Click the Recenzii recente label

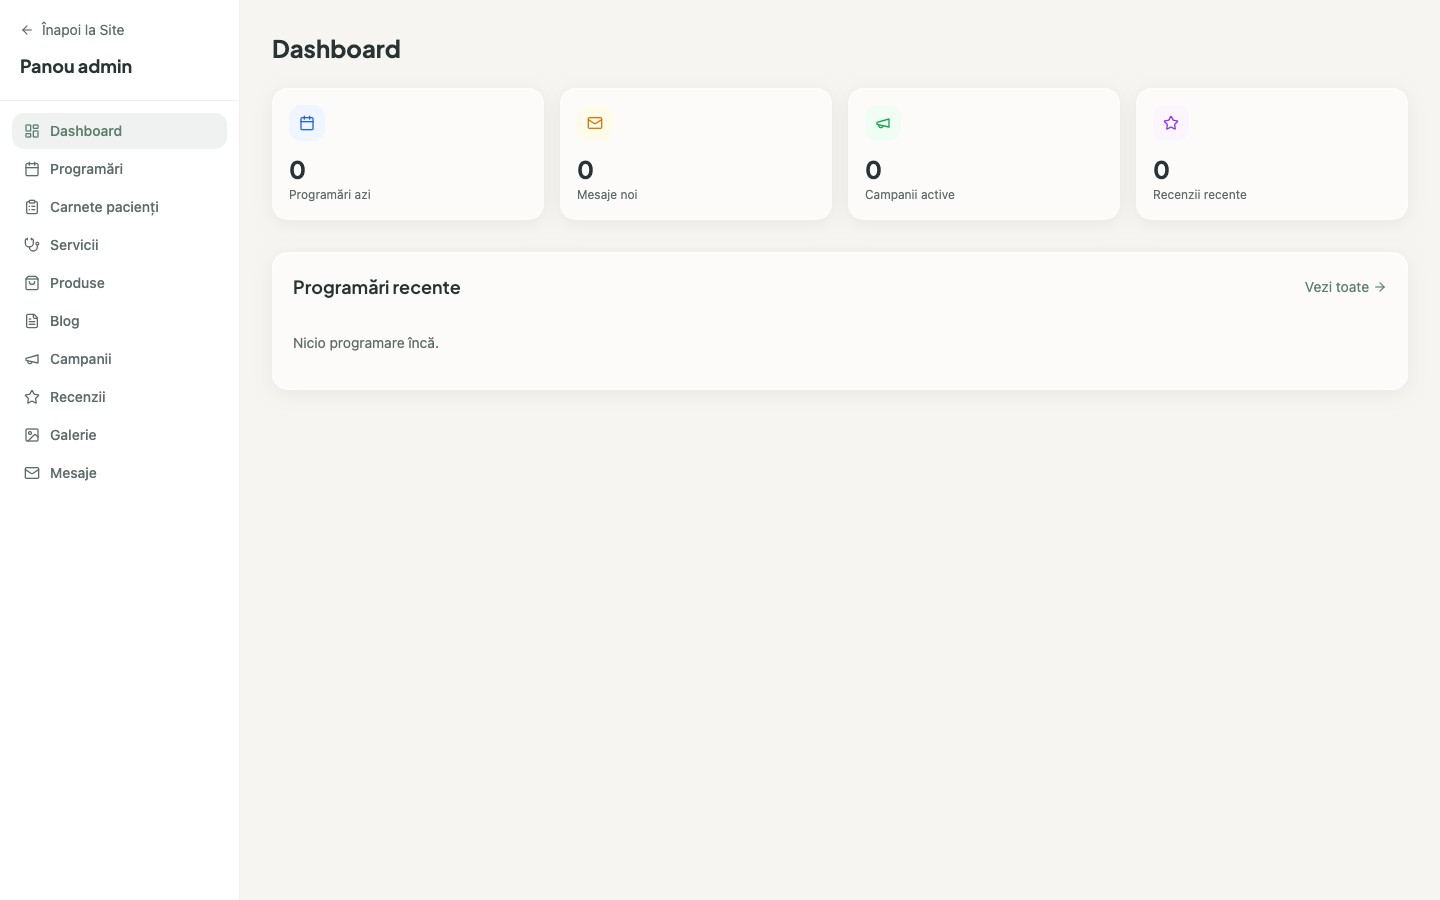click(x=1200, y=195)
